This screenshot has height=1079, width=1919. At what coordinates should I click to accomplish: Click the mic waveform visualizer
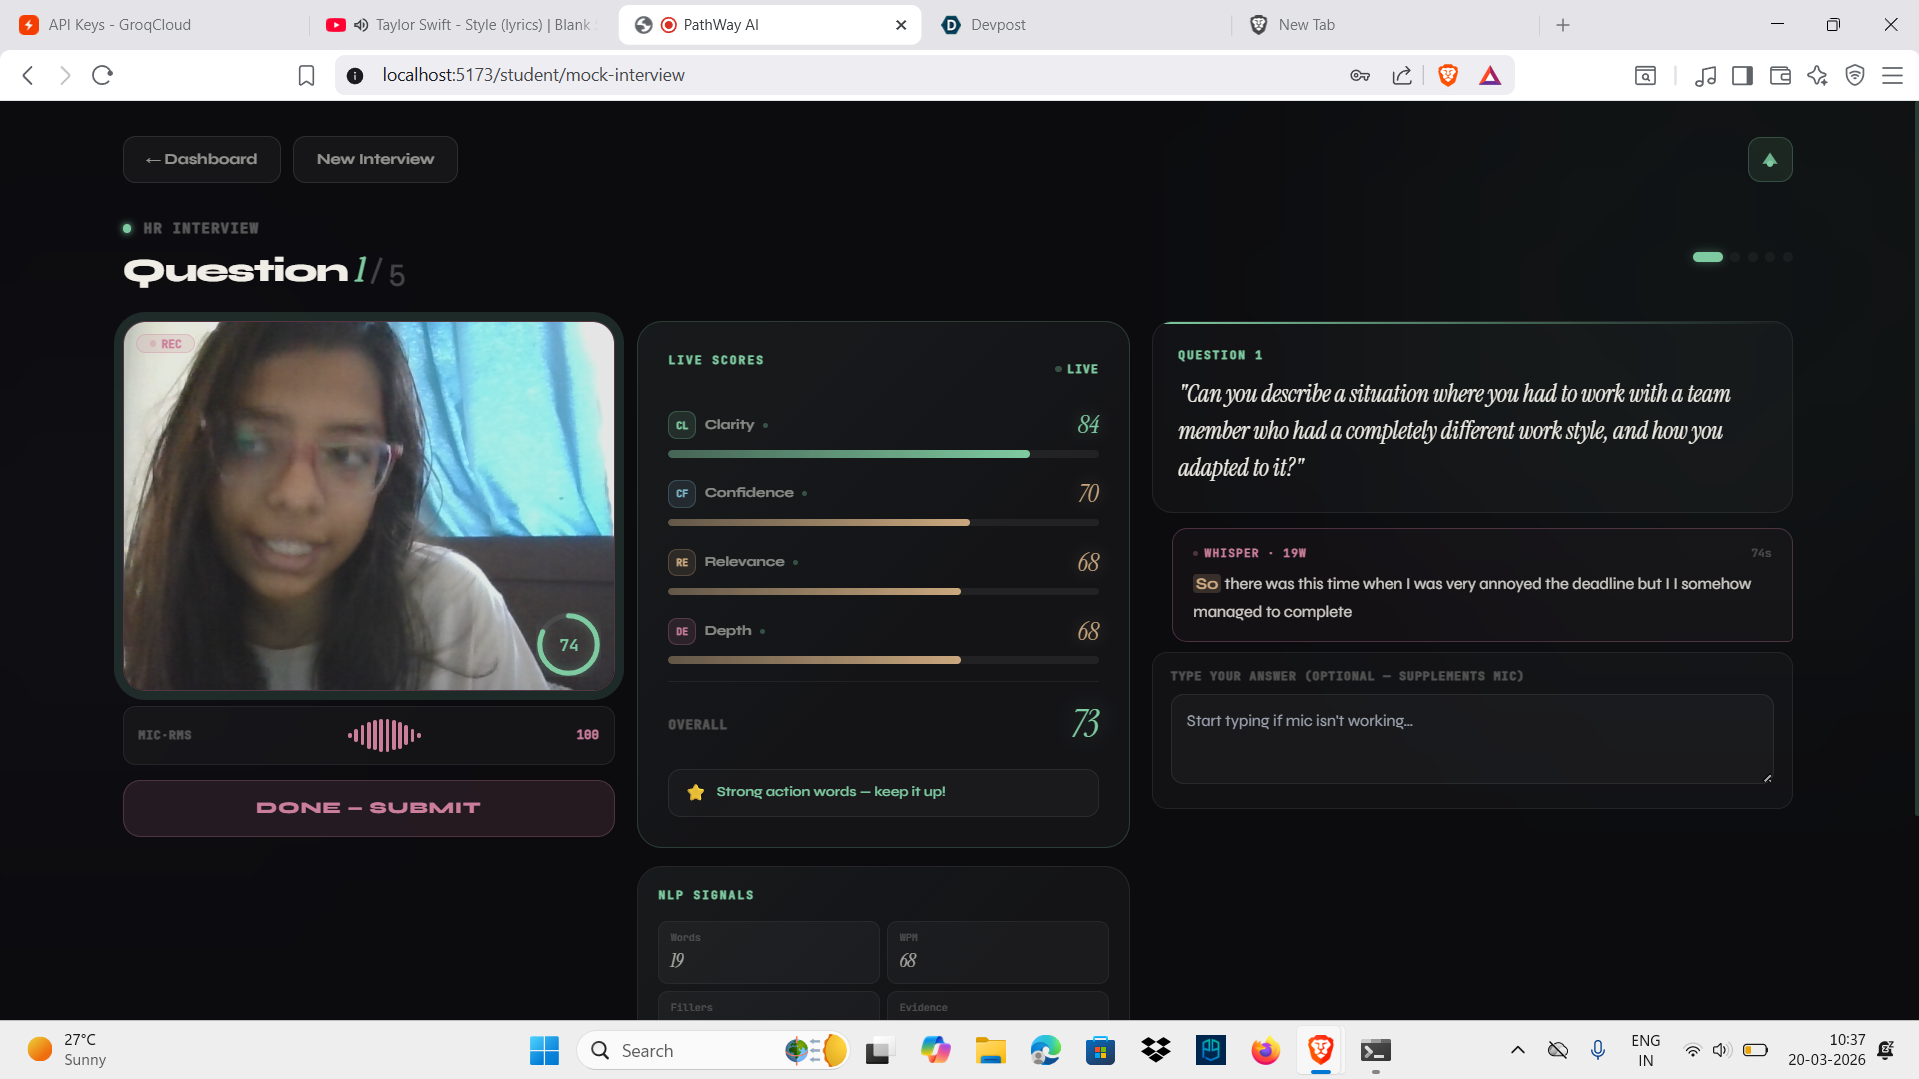point(384,735)
